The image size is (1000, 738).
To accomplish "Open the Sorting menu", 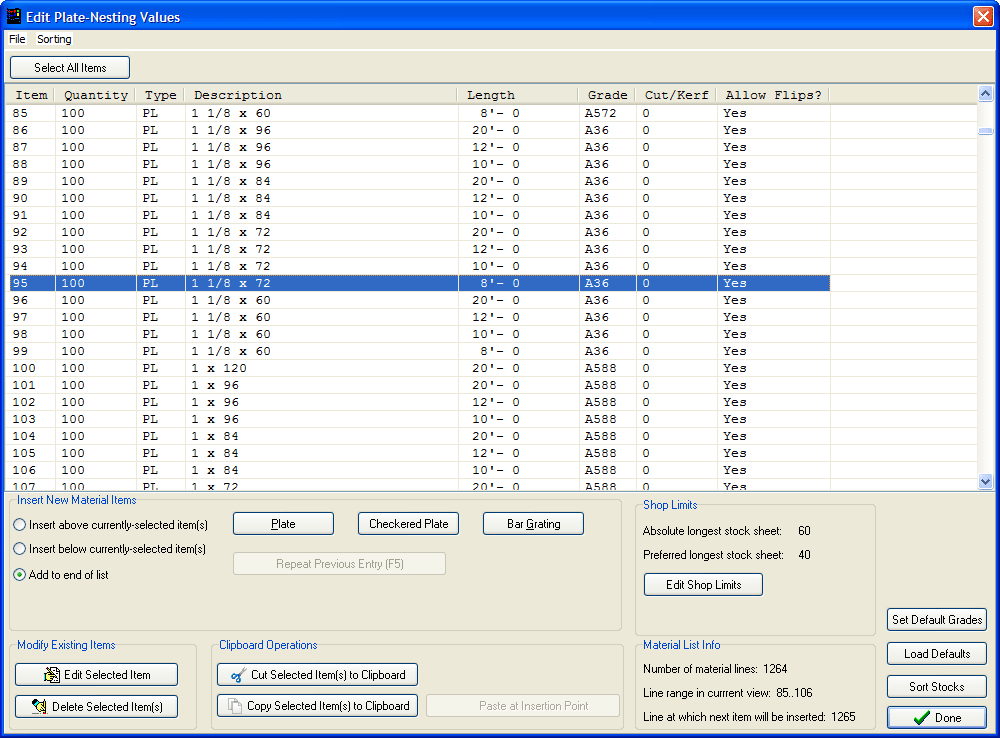I will point(54,39).
